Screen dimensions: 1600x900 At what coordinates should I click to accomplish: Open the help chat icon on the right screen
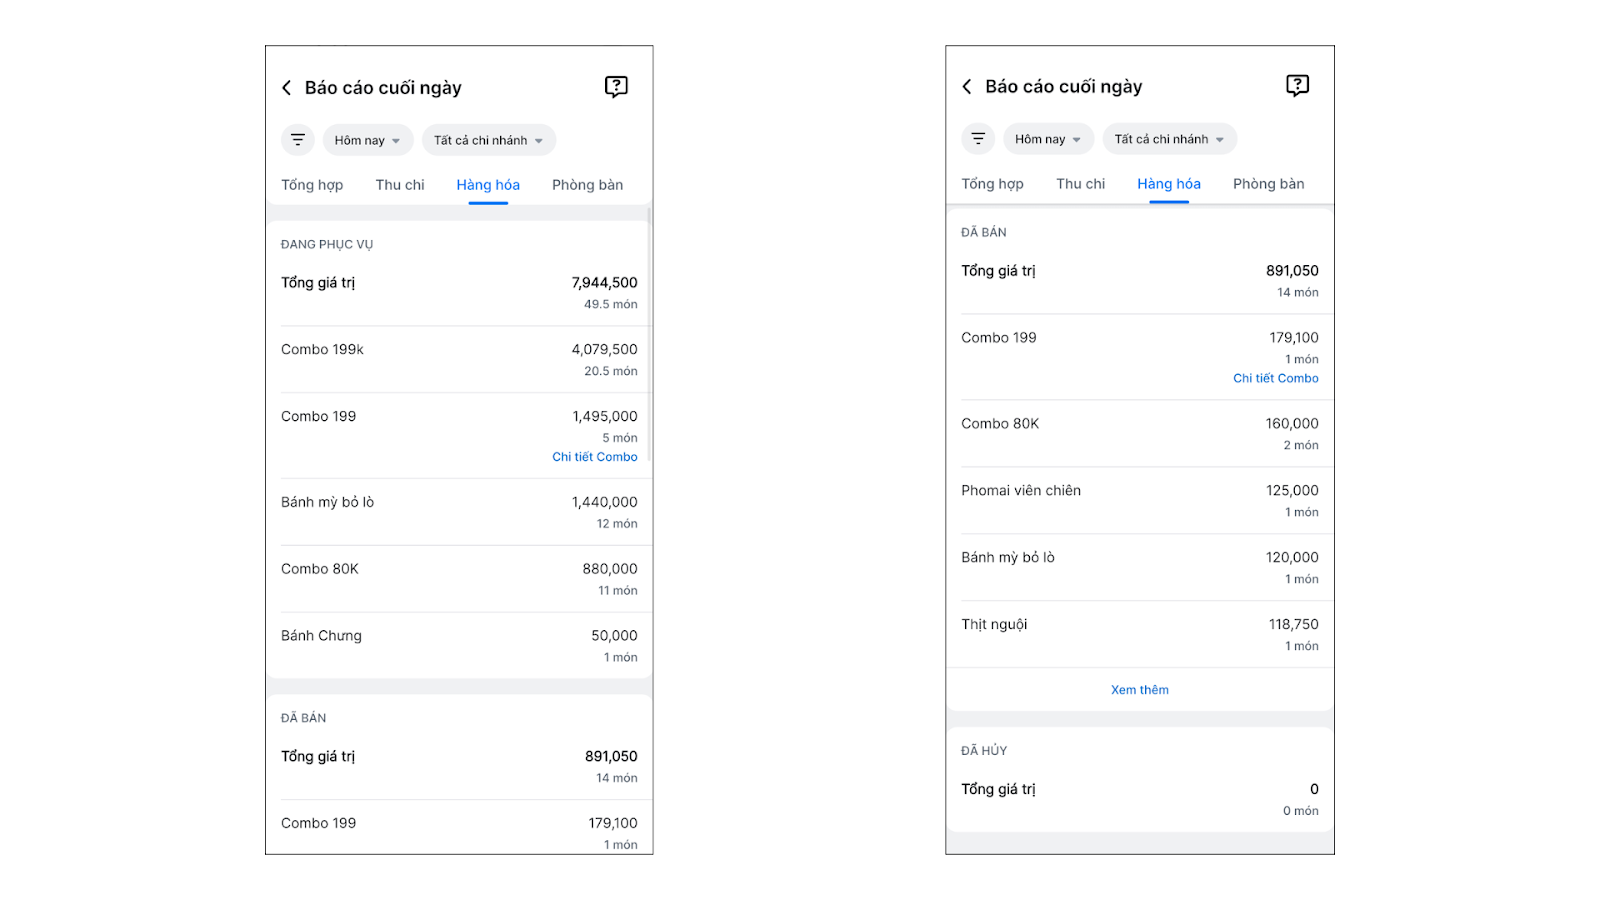pos(1297,86)
